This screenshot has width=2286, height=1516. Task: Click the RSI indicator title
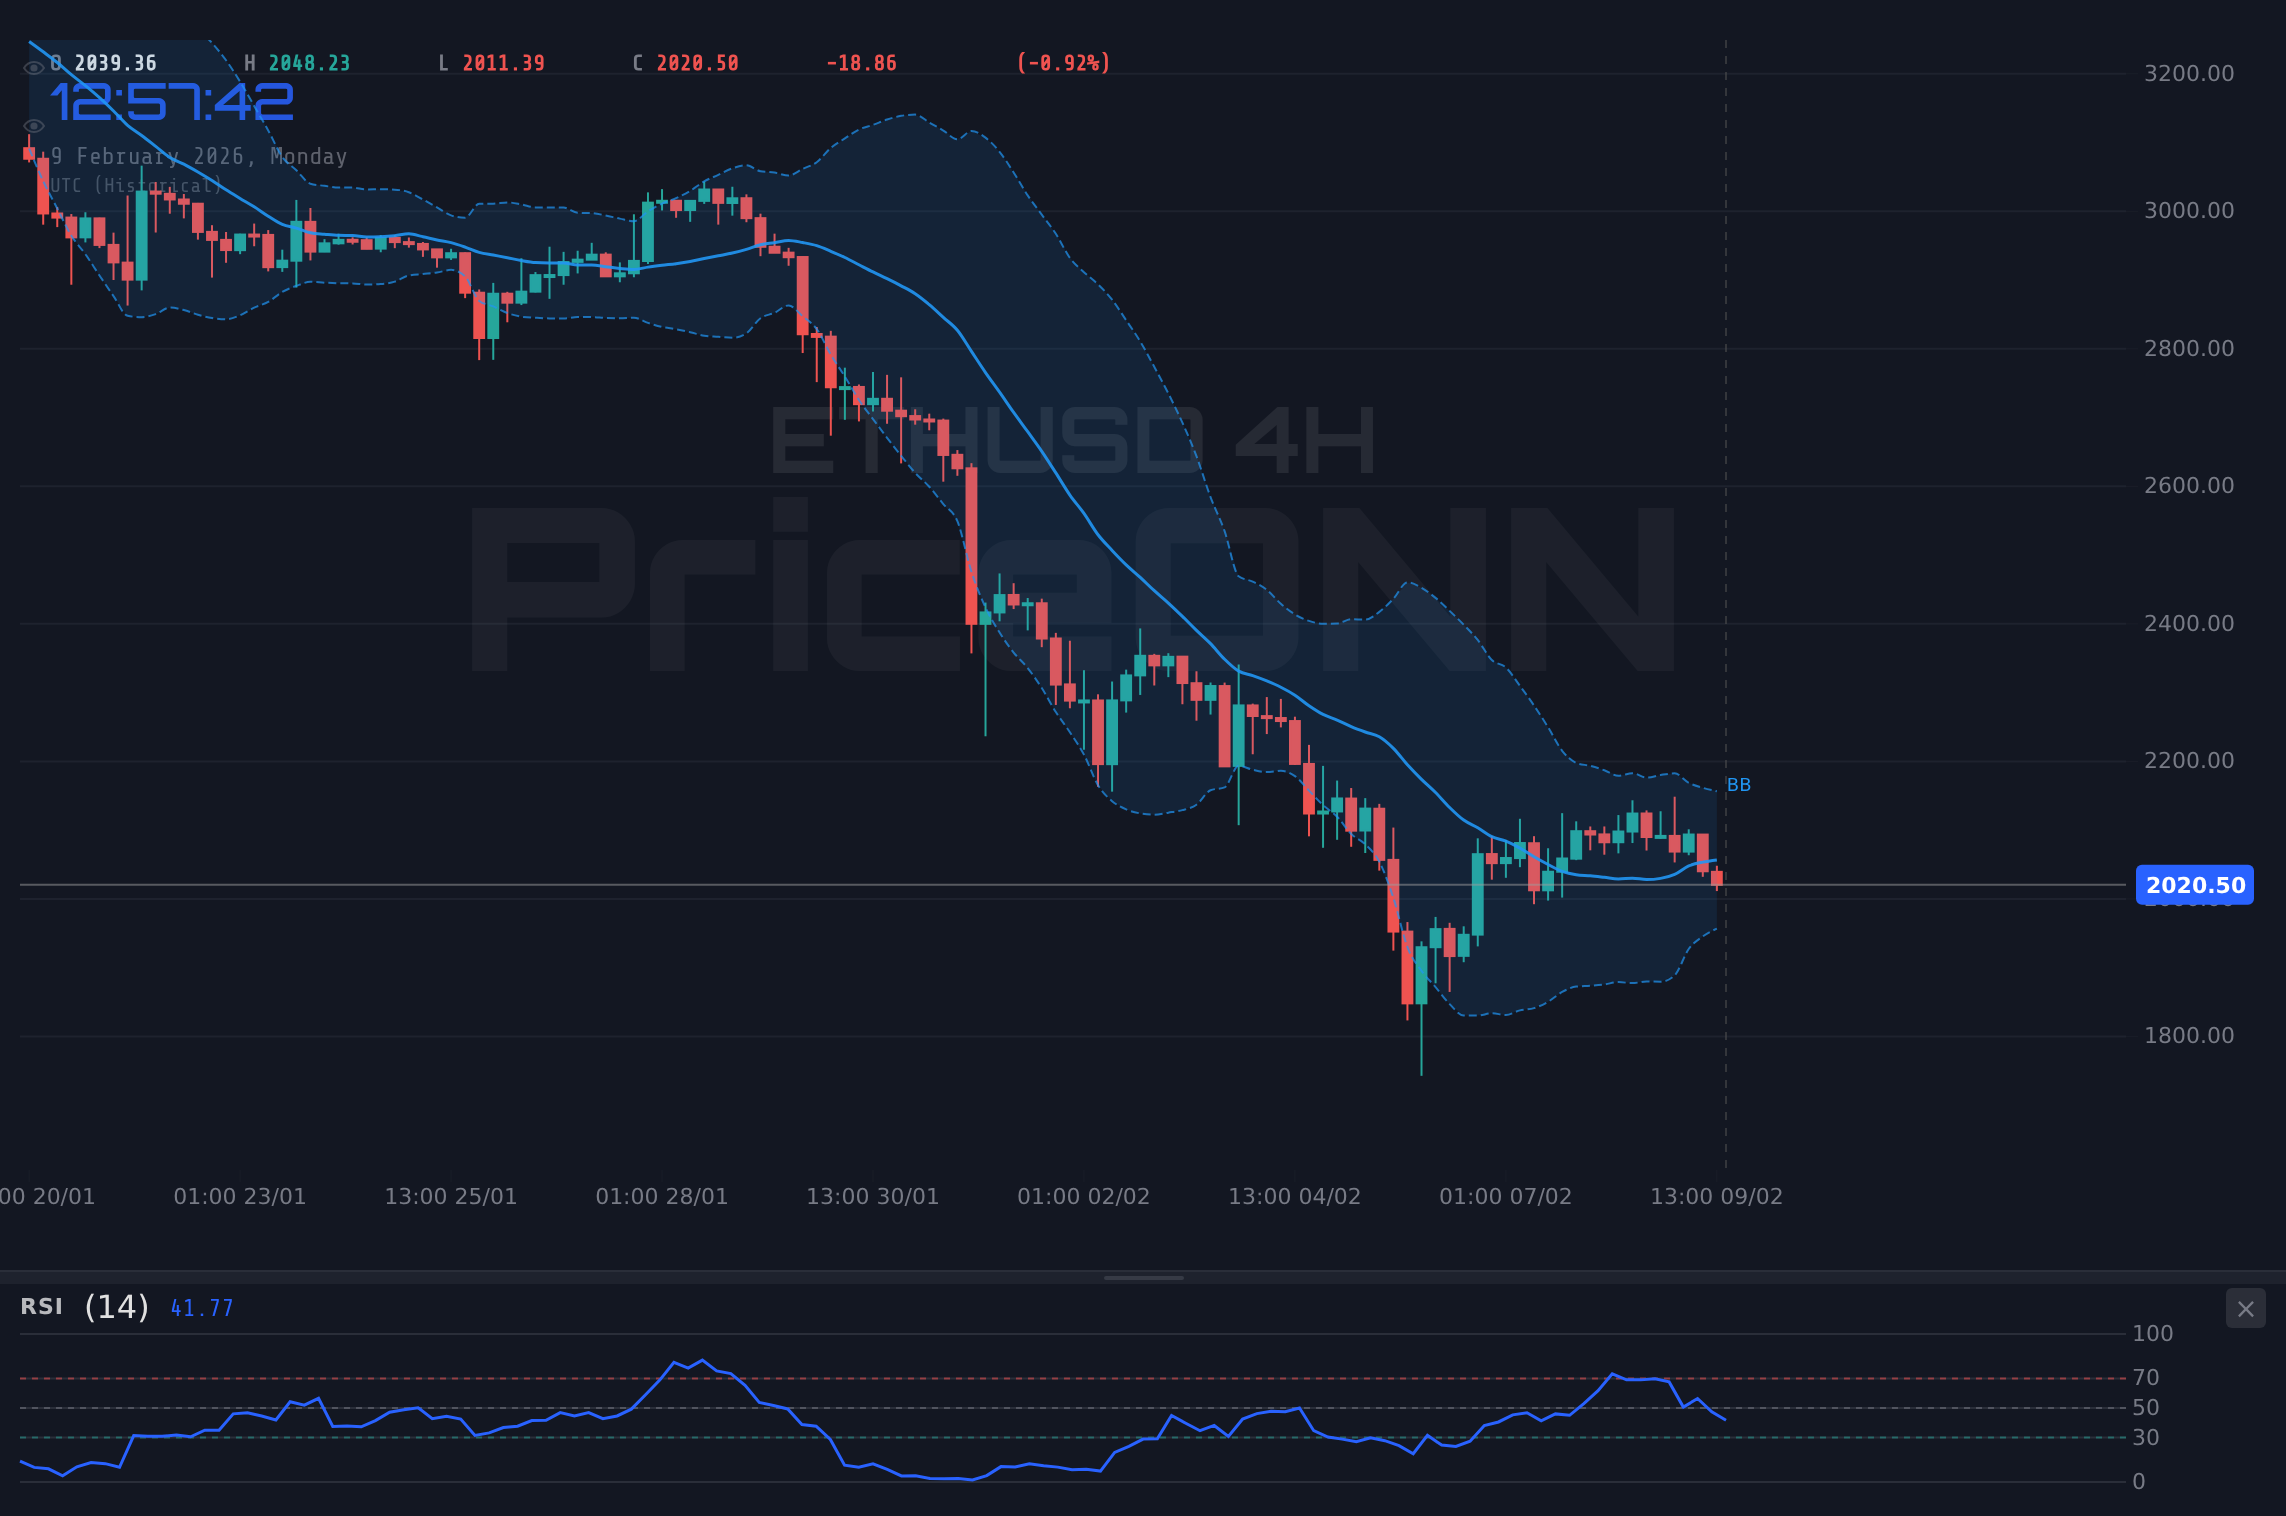click(42, 1306)
